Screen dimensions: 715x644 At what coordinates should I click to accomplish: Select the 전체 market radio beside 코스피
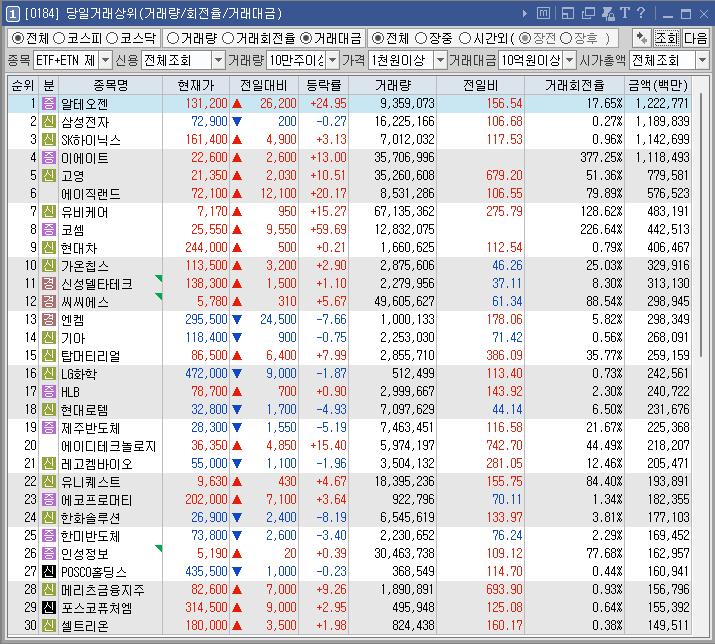(18, 38)
